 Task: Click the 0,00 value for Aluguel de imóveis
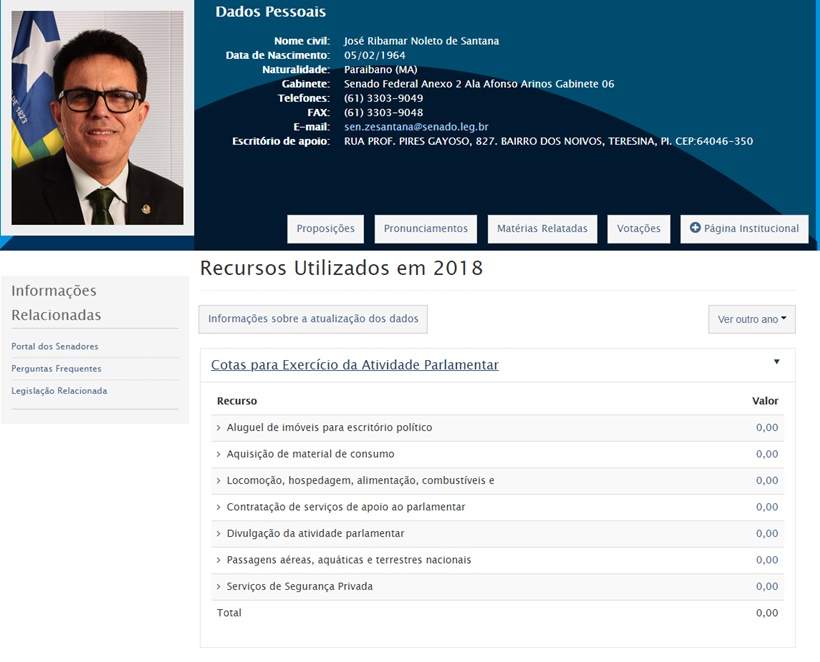(767, 428)
